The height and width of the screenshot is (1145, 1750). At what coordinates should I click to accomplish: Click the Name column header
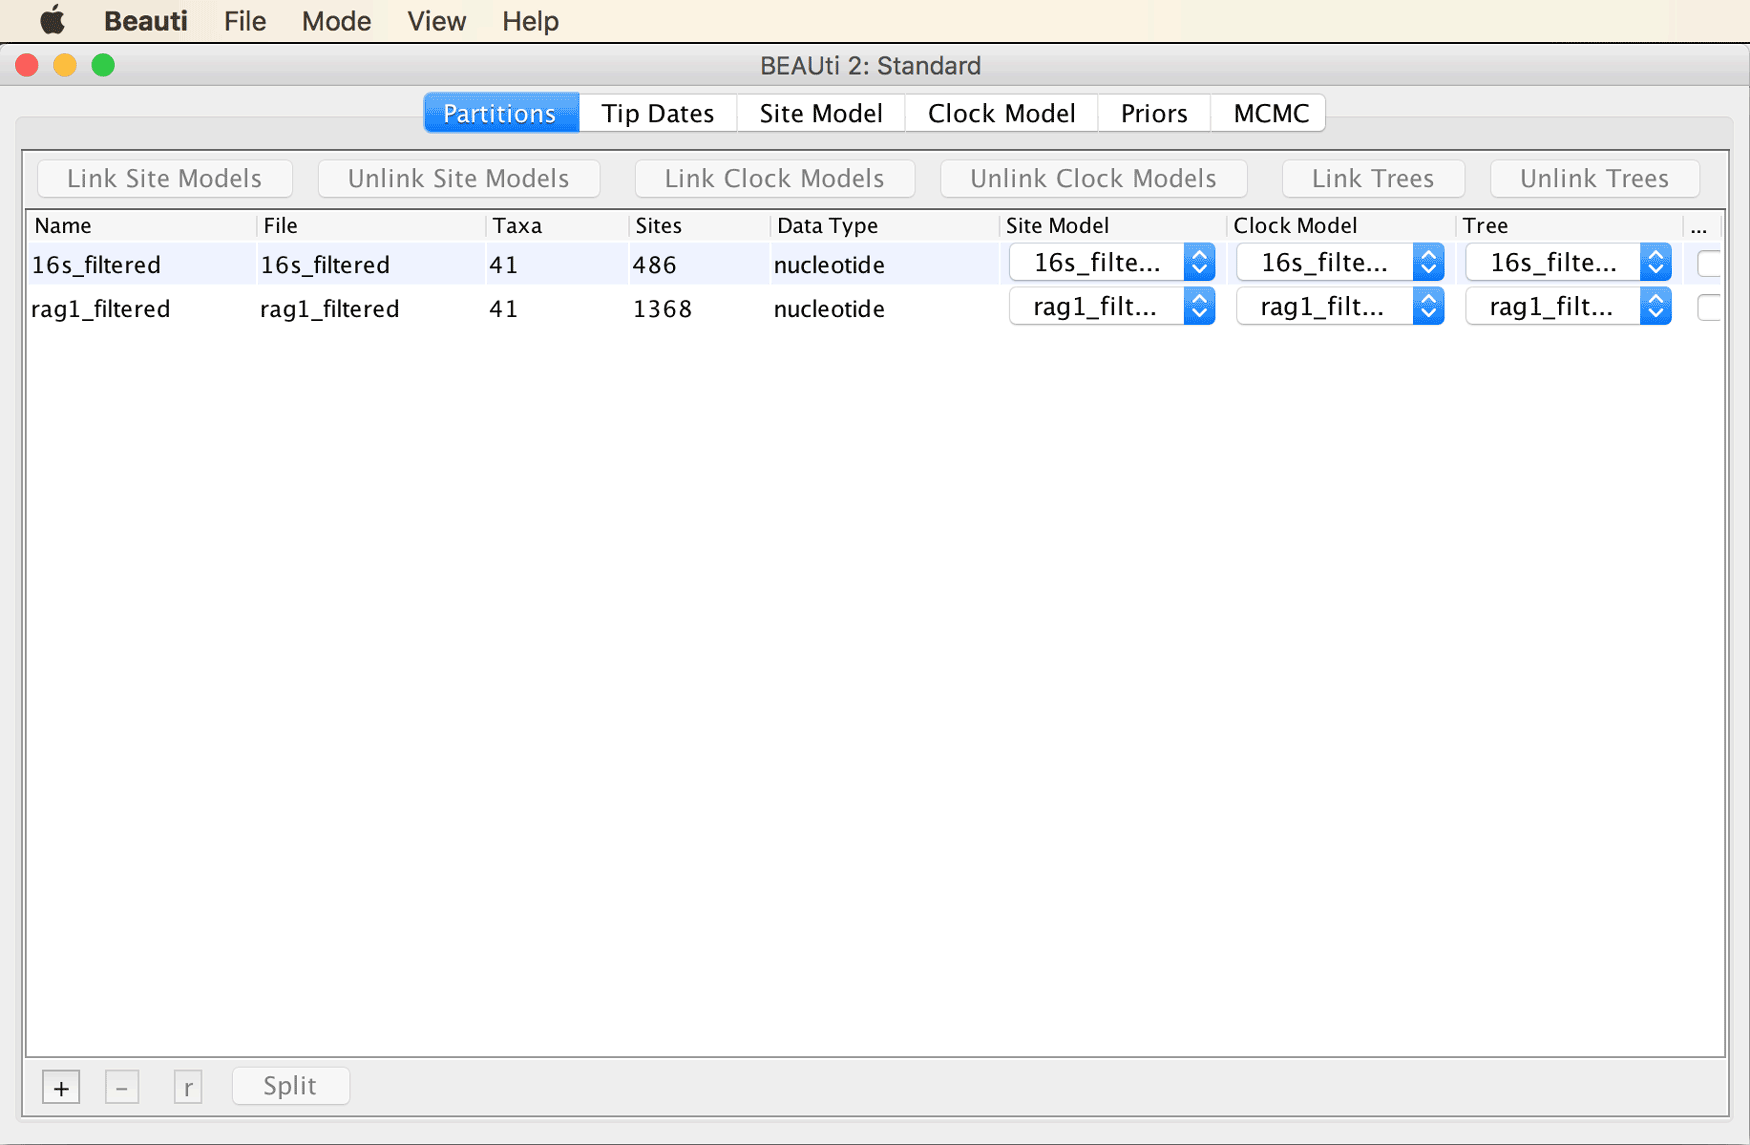tap(141, 225)
